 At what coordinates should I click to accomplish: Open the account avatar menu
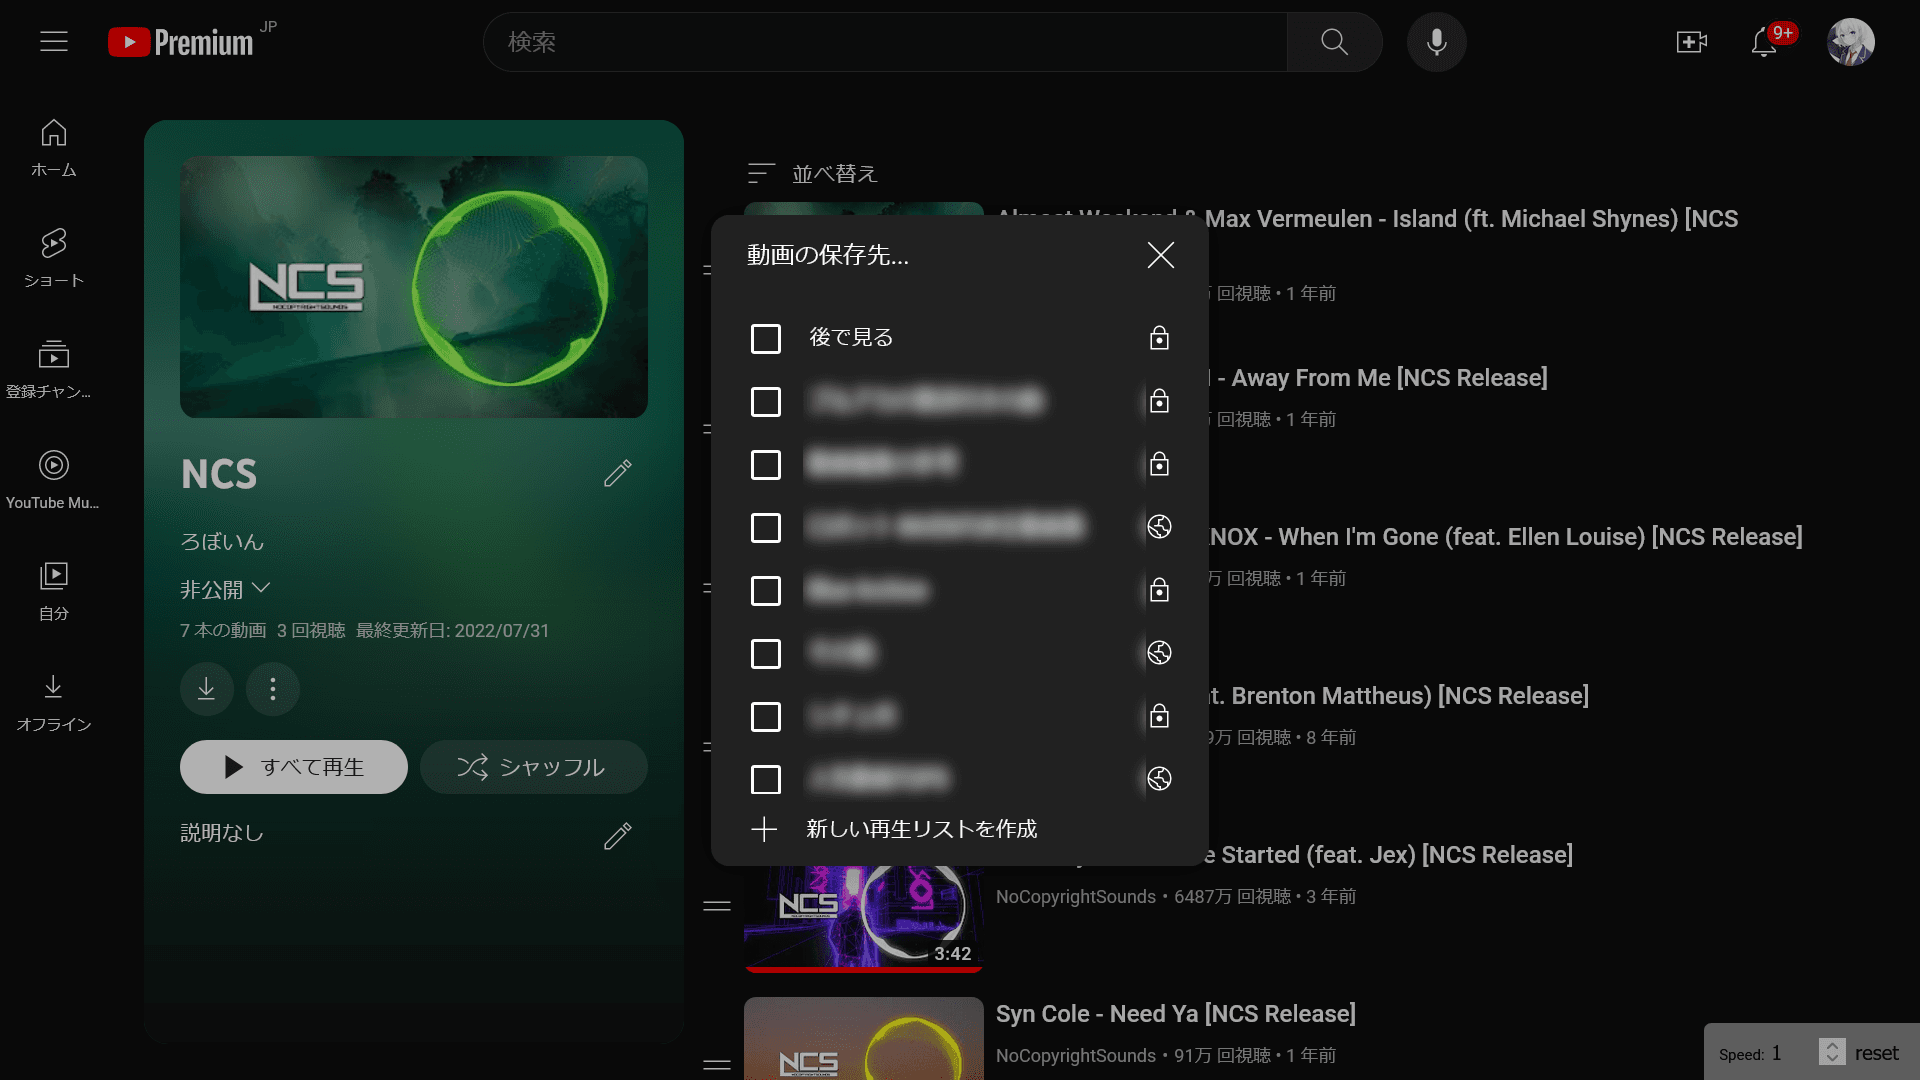coord(1850,42)
